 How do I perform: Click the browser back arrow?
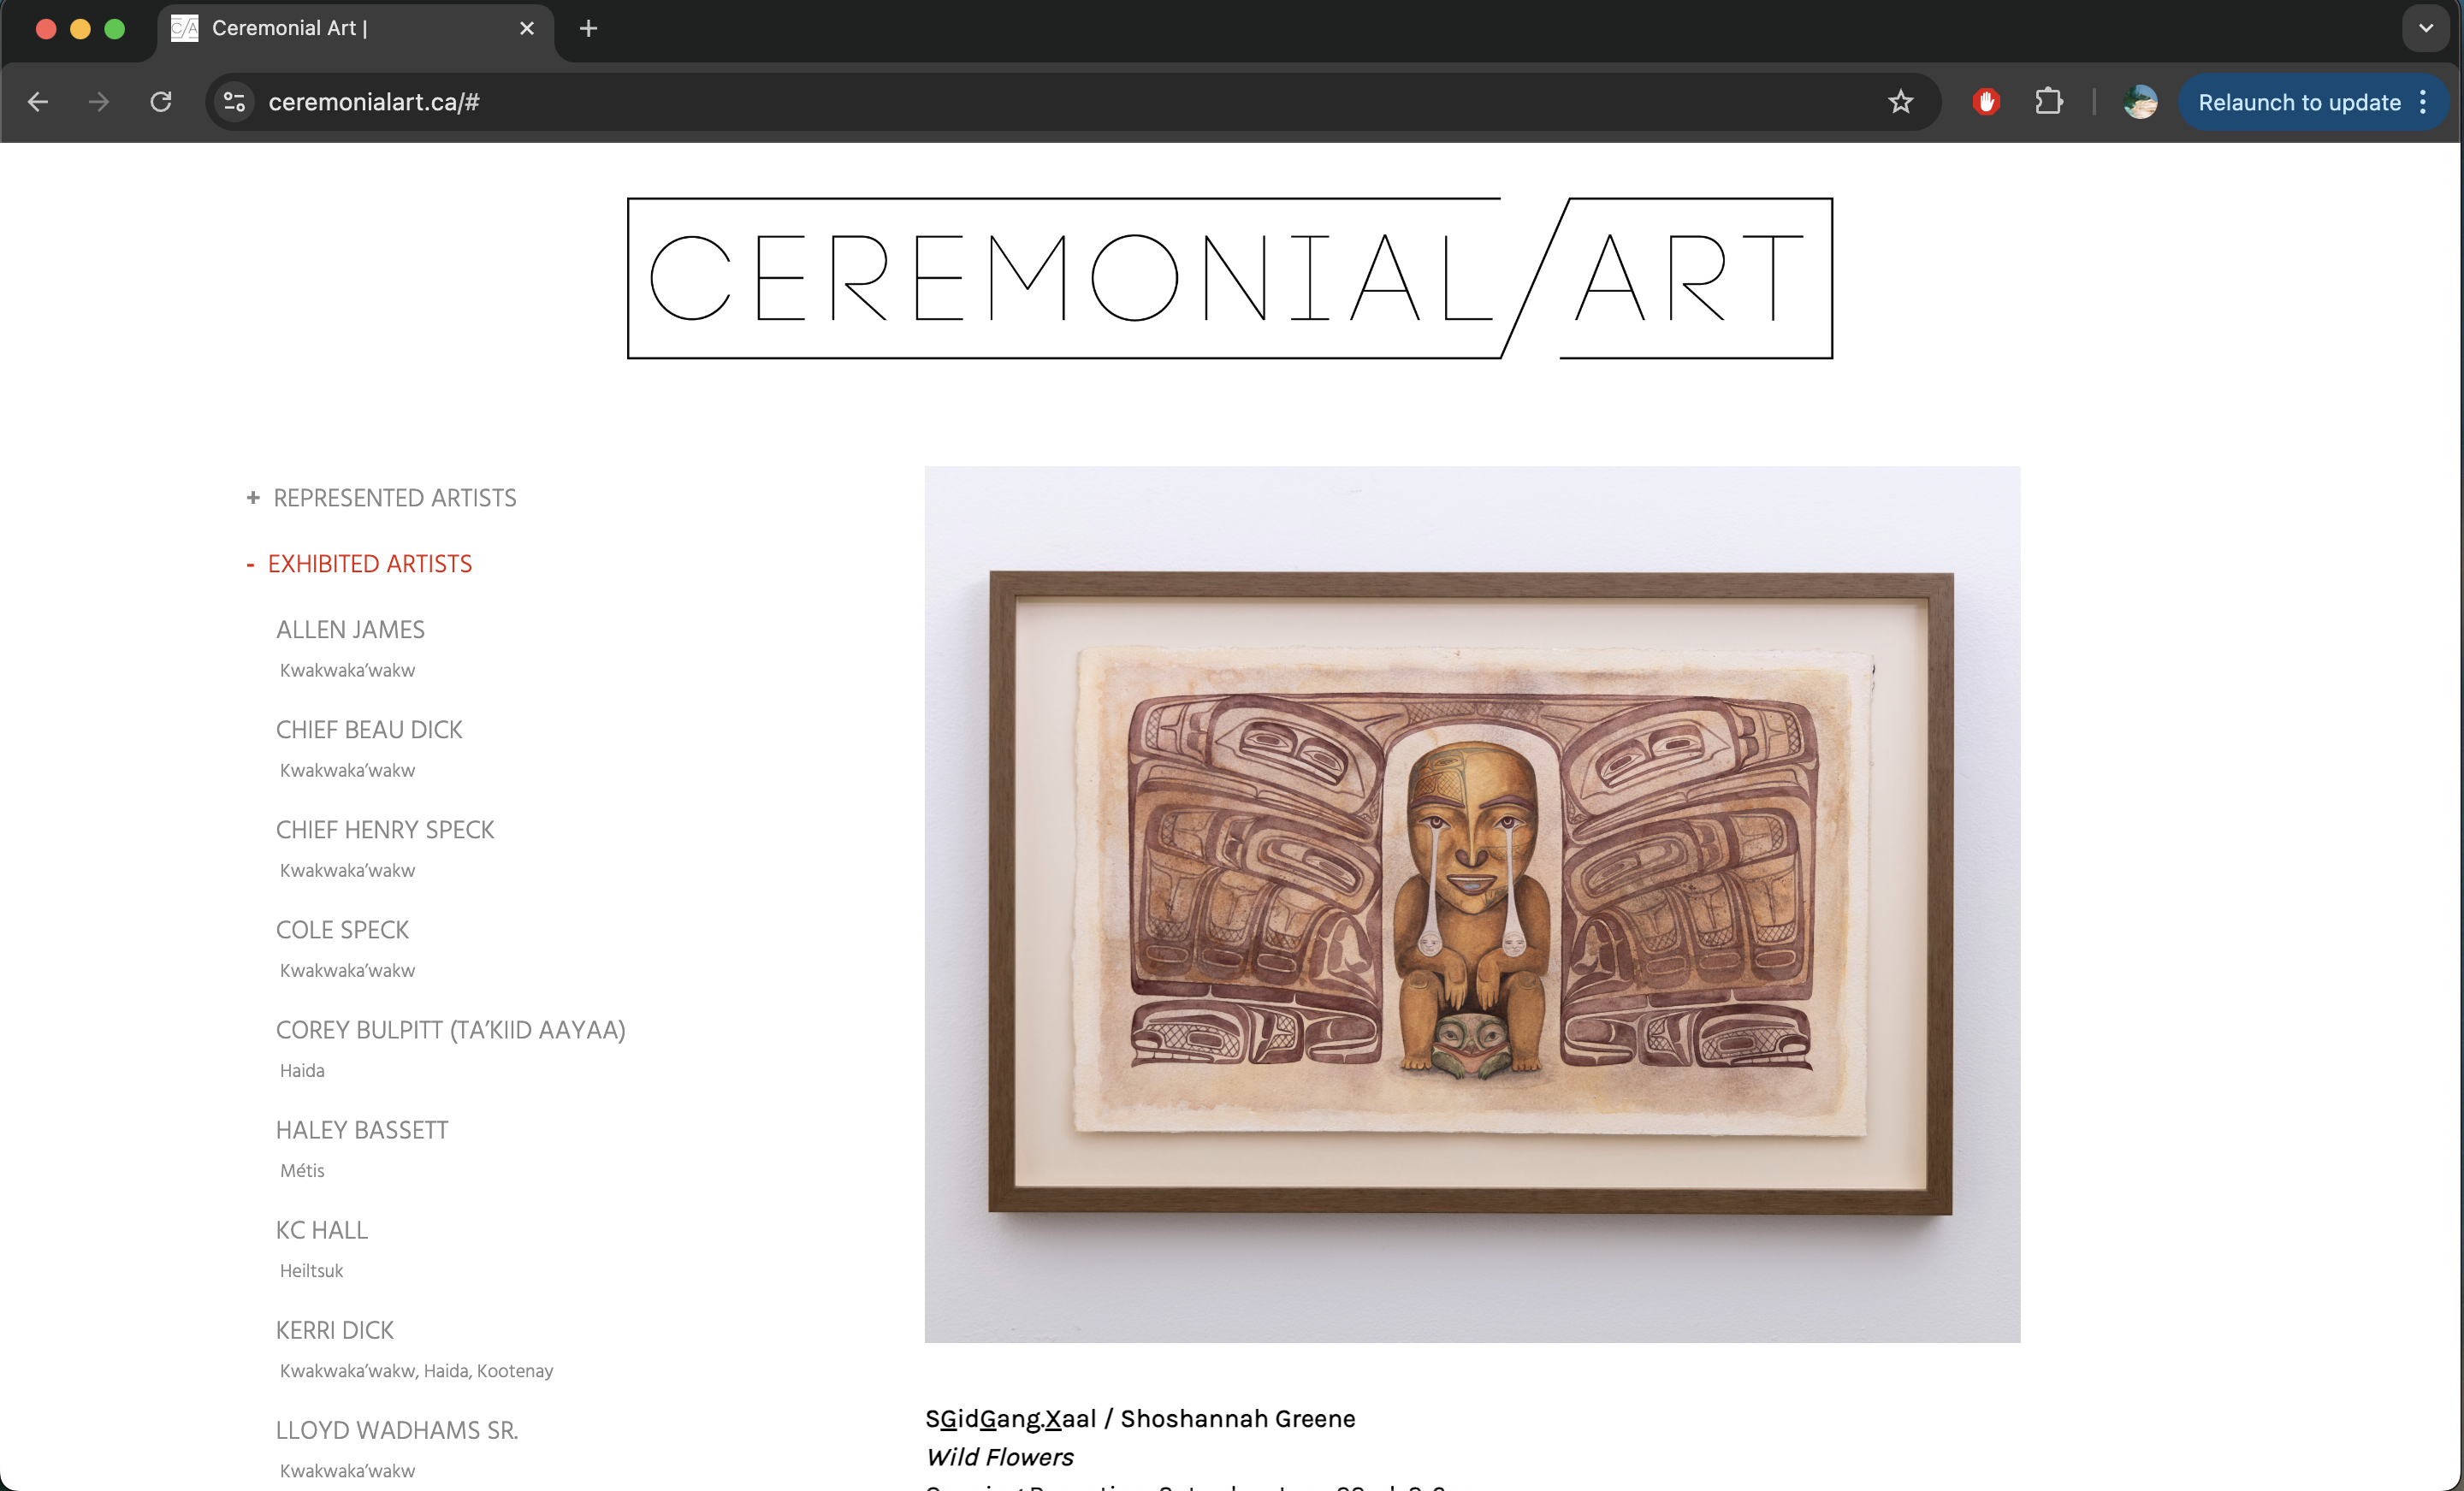tap(38, 102)
